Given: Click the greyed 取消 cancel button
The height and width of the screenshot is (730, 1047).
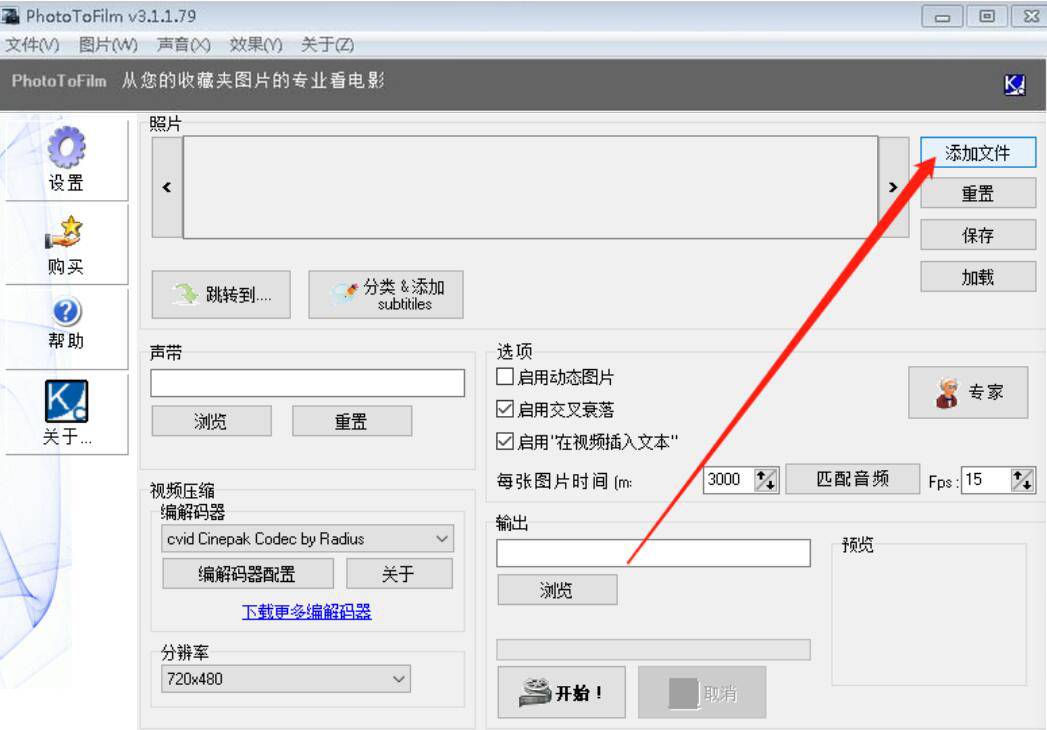Looking at the screenshot, I should point(702,693).
